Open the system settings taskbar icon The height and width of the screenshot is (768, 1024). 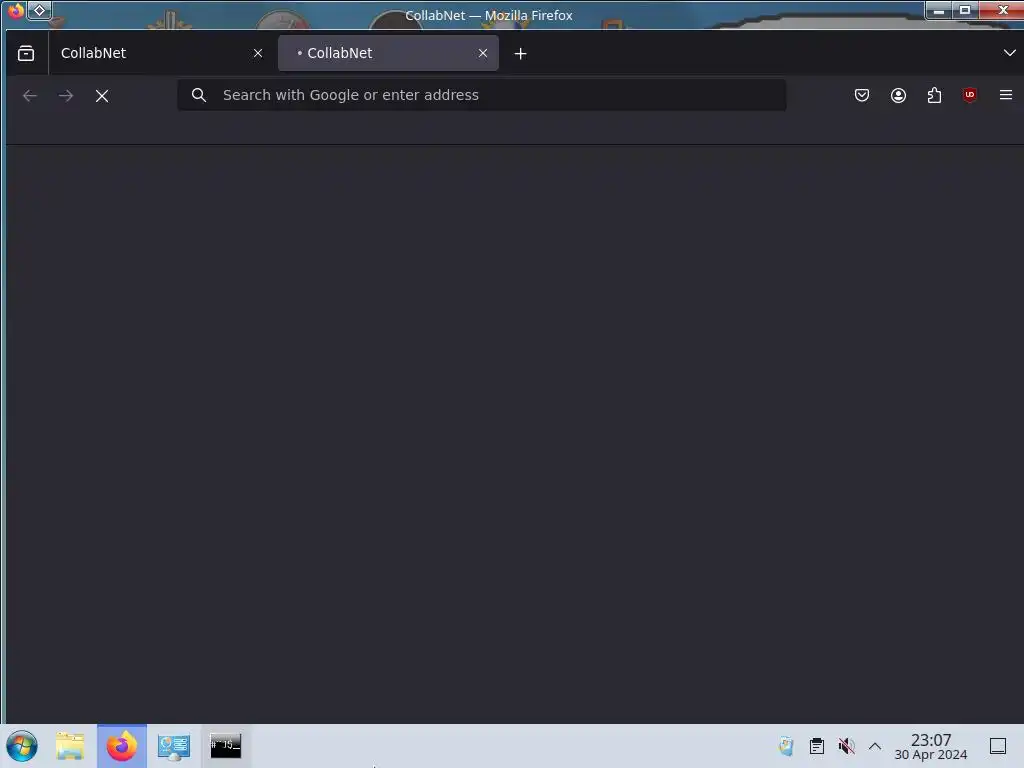click(x=174, y=746)
